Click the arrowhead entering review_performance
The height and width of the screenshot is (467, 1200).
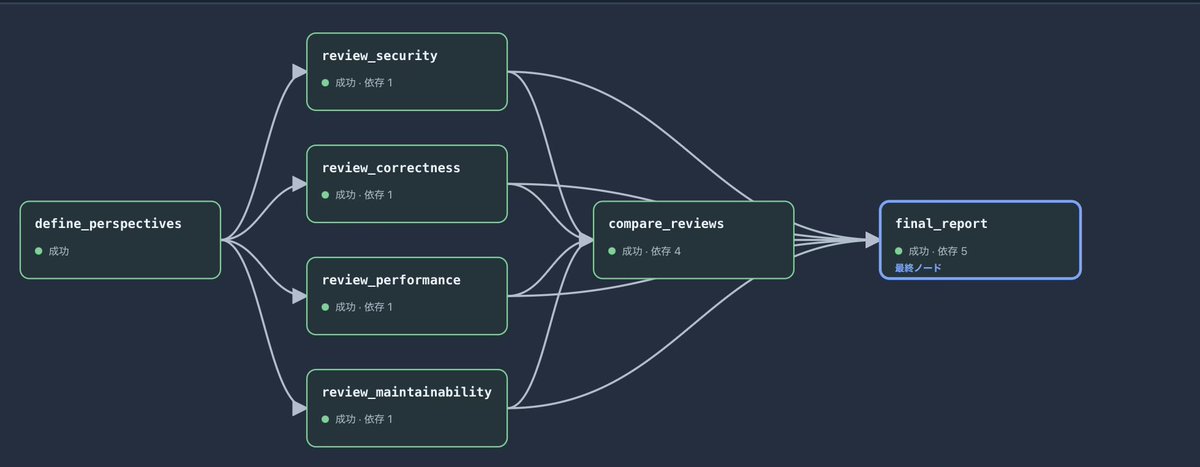point(299,296)
